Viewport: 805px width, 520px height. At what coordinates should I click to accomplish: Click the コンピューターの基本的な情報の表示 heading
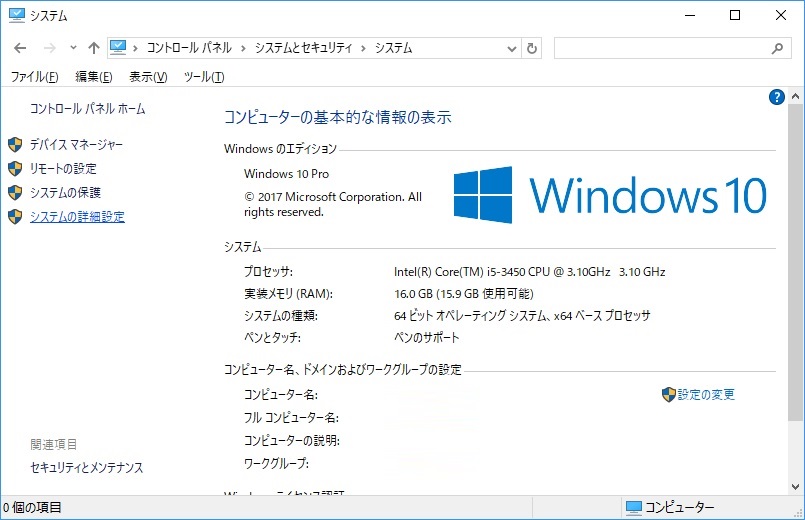coord(338,117)
